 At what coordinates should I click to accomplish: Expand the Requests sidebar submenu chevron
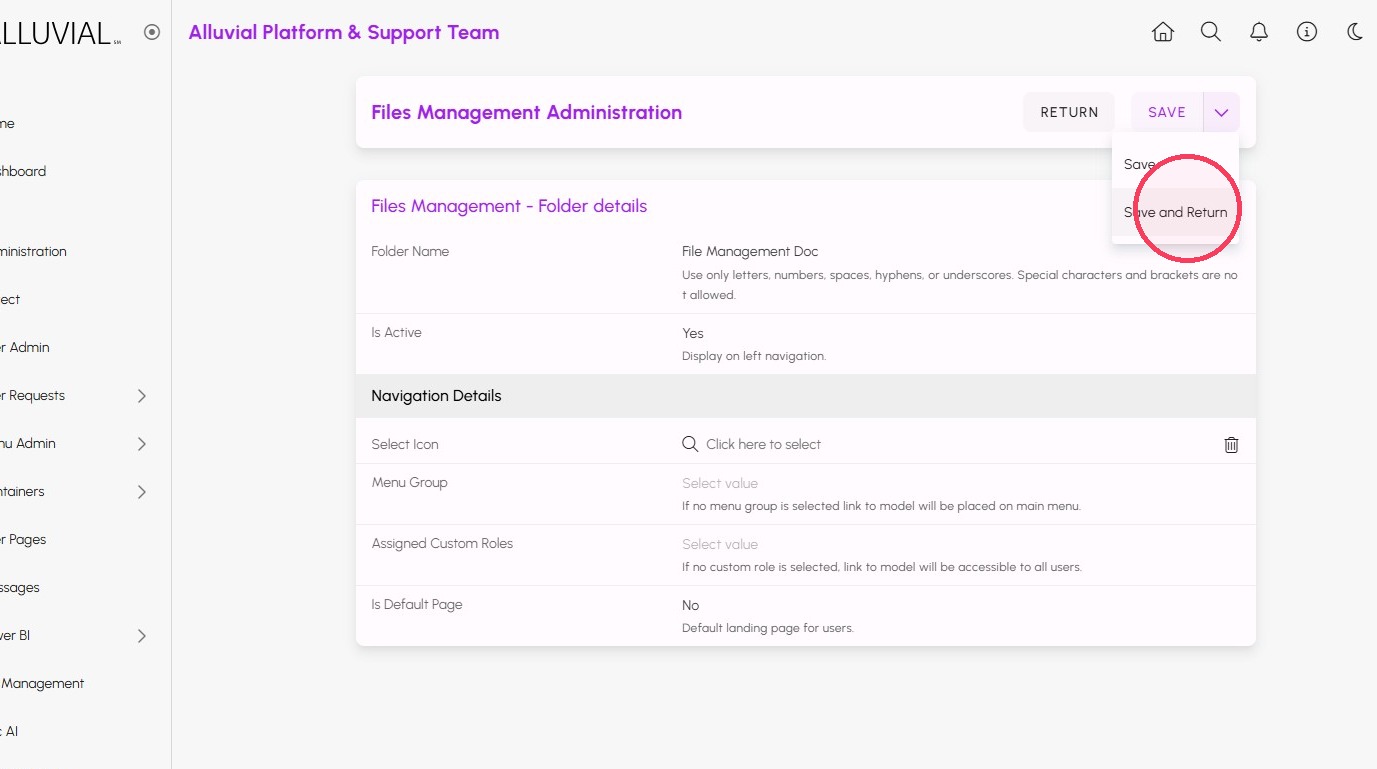click(142, 396)
